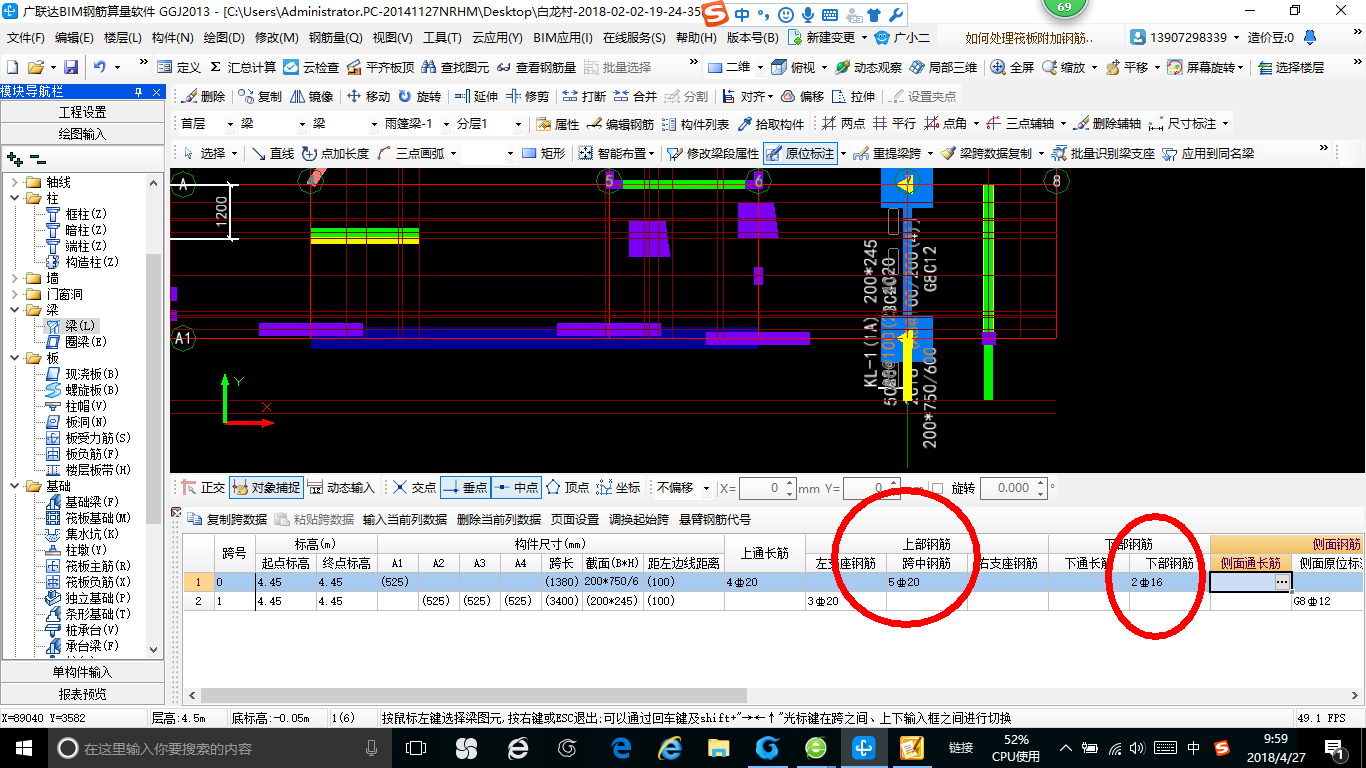Click the 拉伸 stretch tool
1366x768 pixels.
pos(853,96)
